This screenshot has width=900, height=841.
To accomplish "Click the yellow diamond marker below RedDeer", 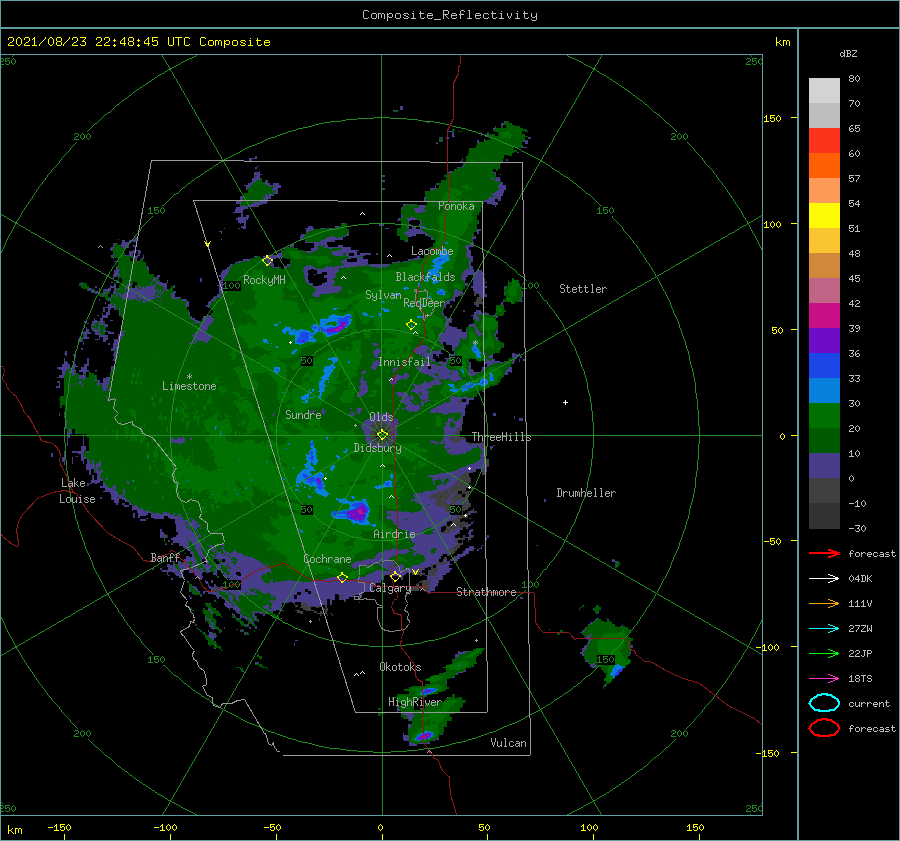I will [x=411, y=324].
